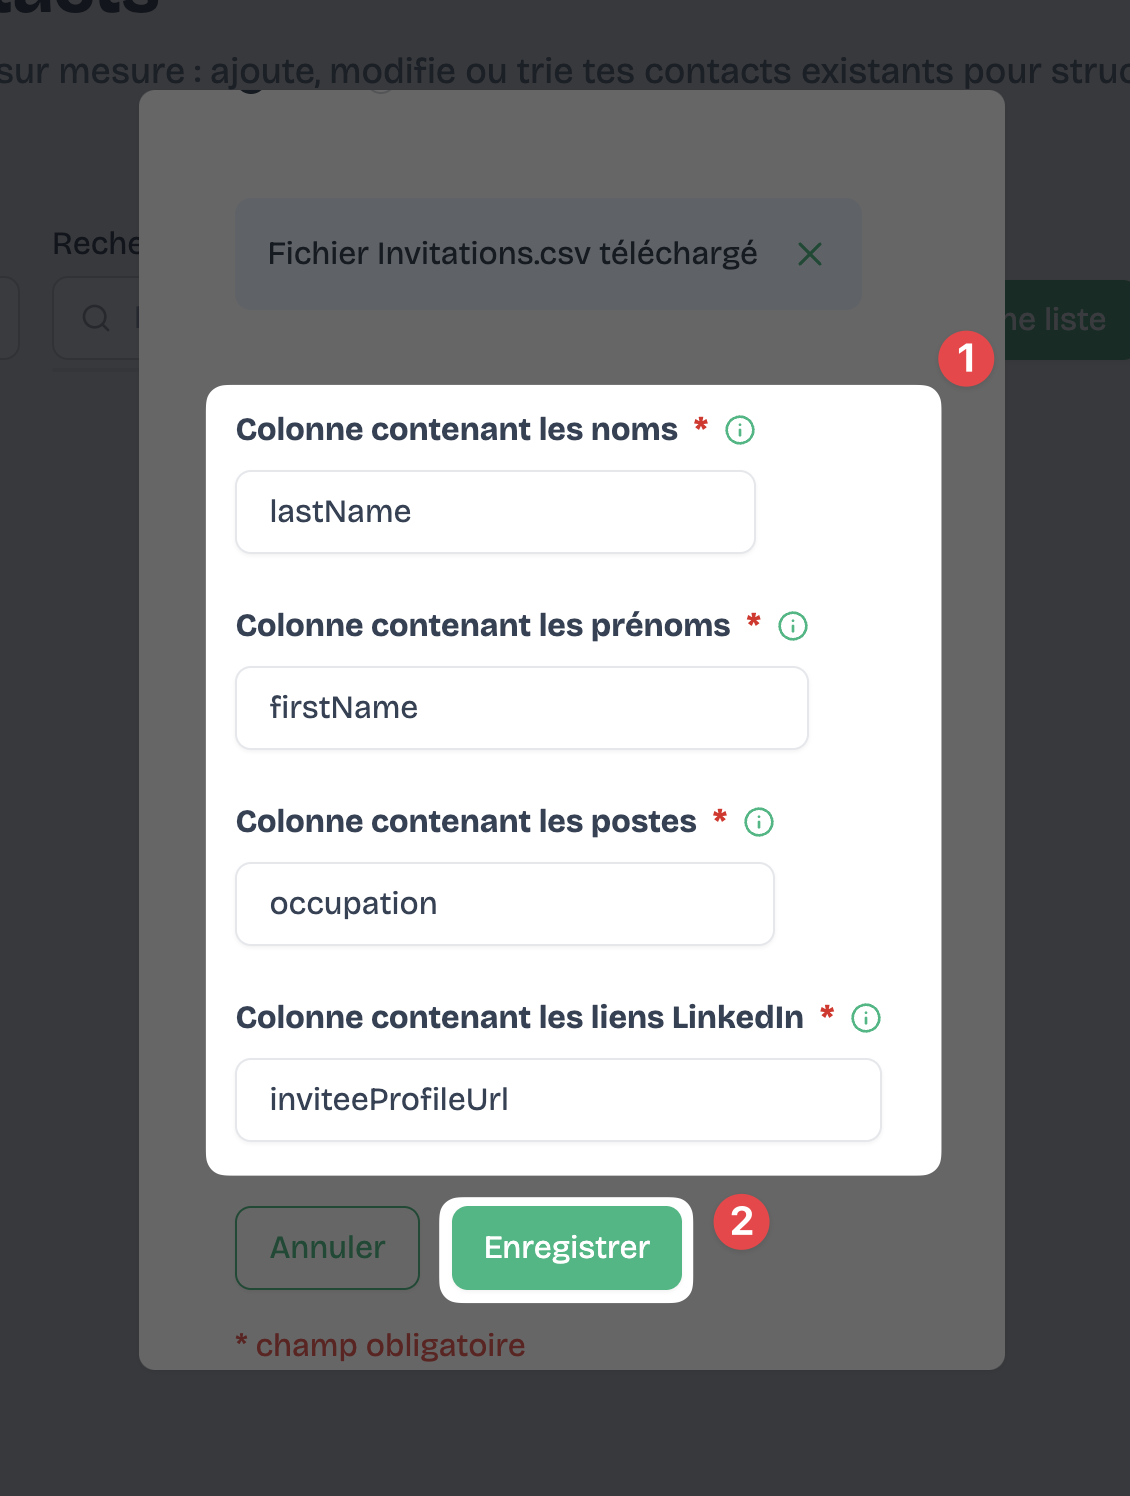The image size is (1130, 1496).
Task: Click the '* champ obligatoire' notice
Action: [x=380, y=1345]
